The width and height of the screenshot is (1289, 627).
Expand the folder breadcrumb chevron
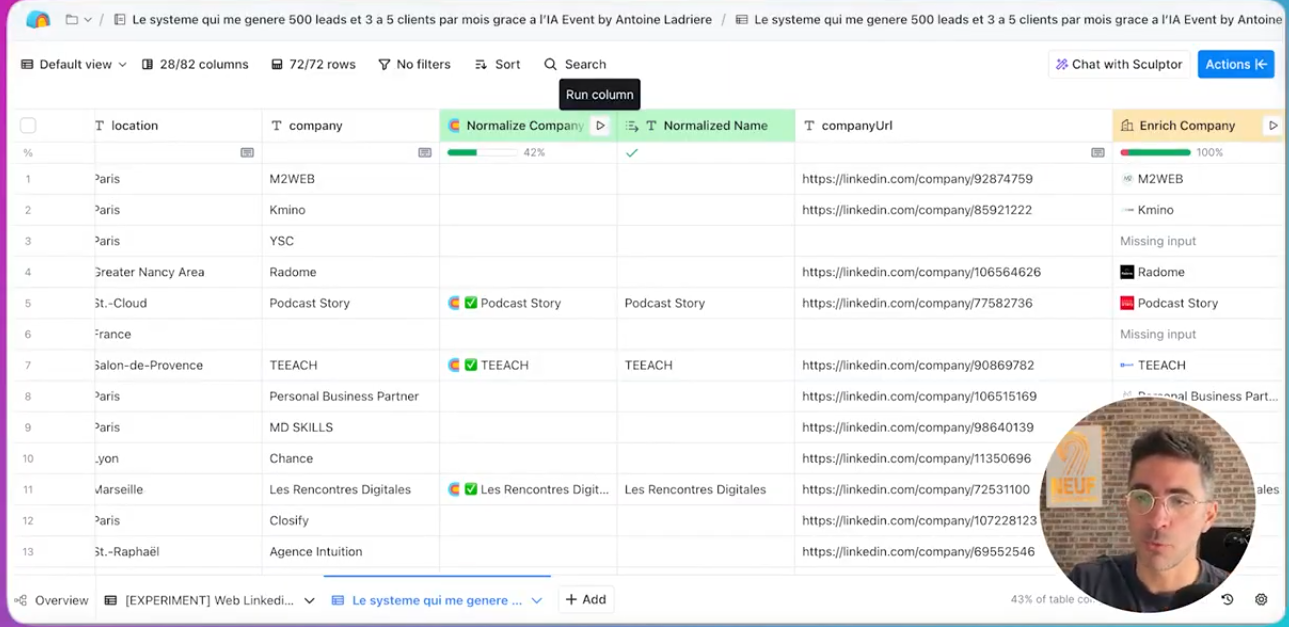88,19
